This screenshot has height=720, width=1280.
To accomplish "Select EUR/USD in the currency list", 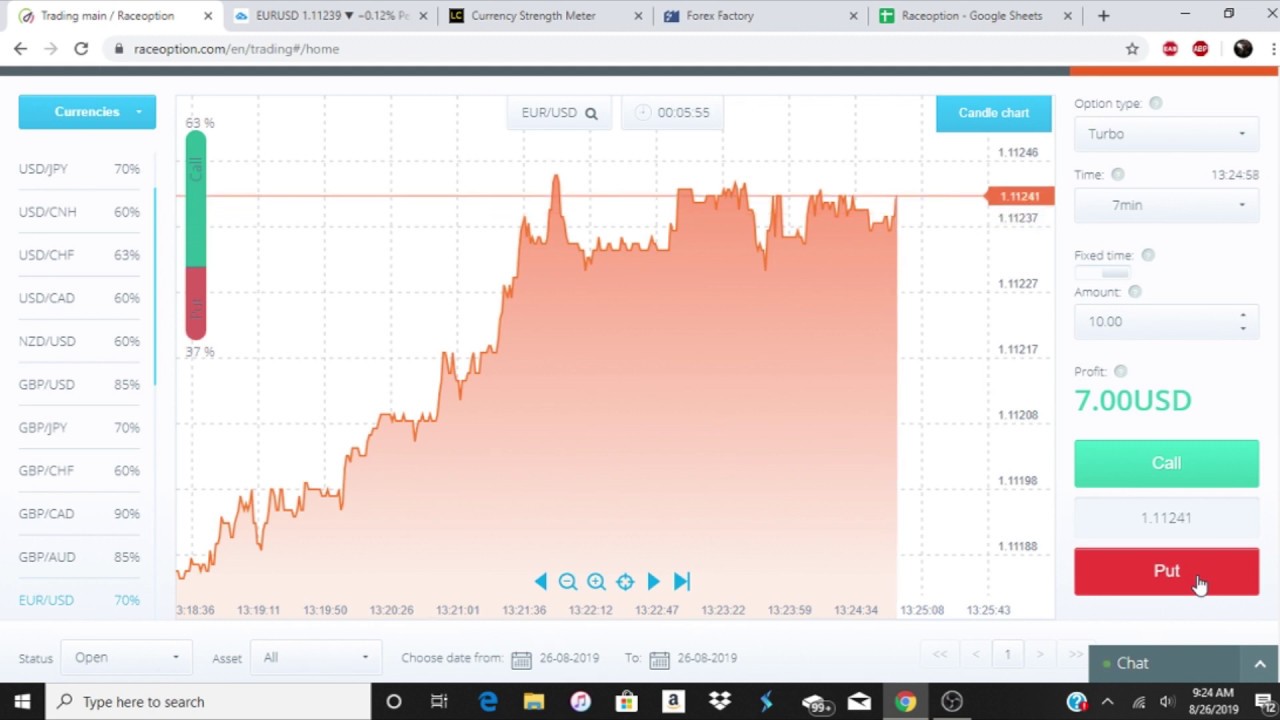I will [x=79, y=600].
